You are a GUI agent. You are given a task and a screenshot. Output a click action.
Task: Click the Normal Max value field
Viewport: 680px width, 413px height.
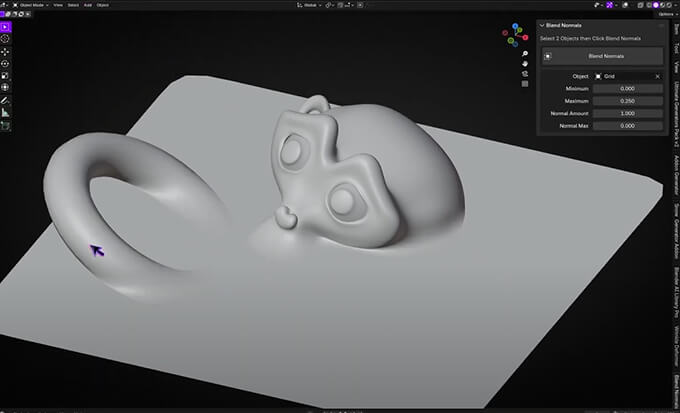coord(628,125)
